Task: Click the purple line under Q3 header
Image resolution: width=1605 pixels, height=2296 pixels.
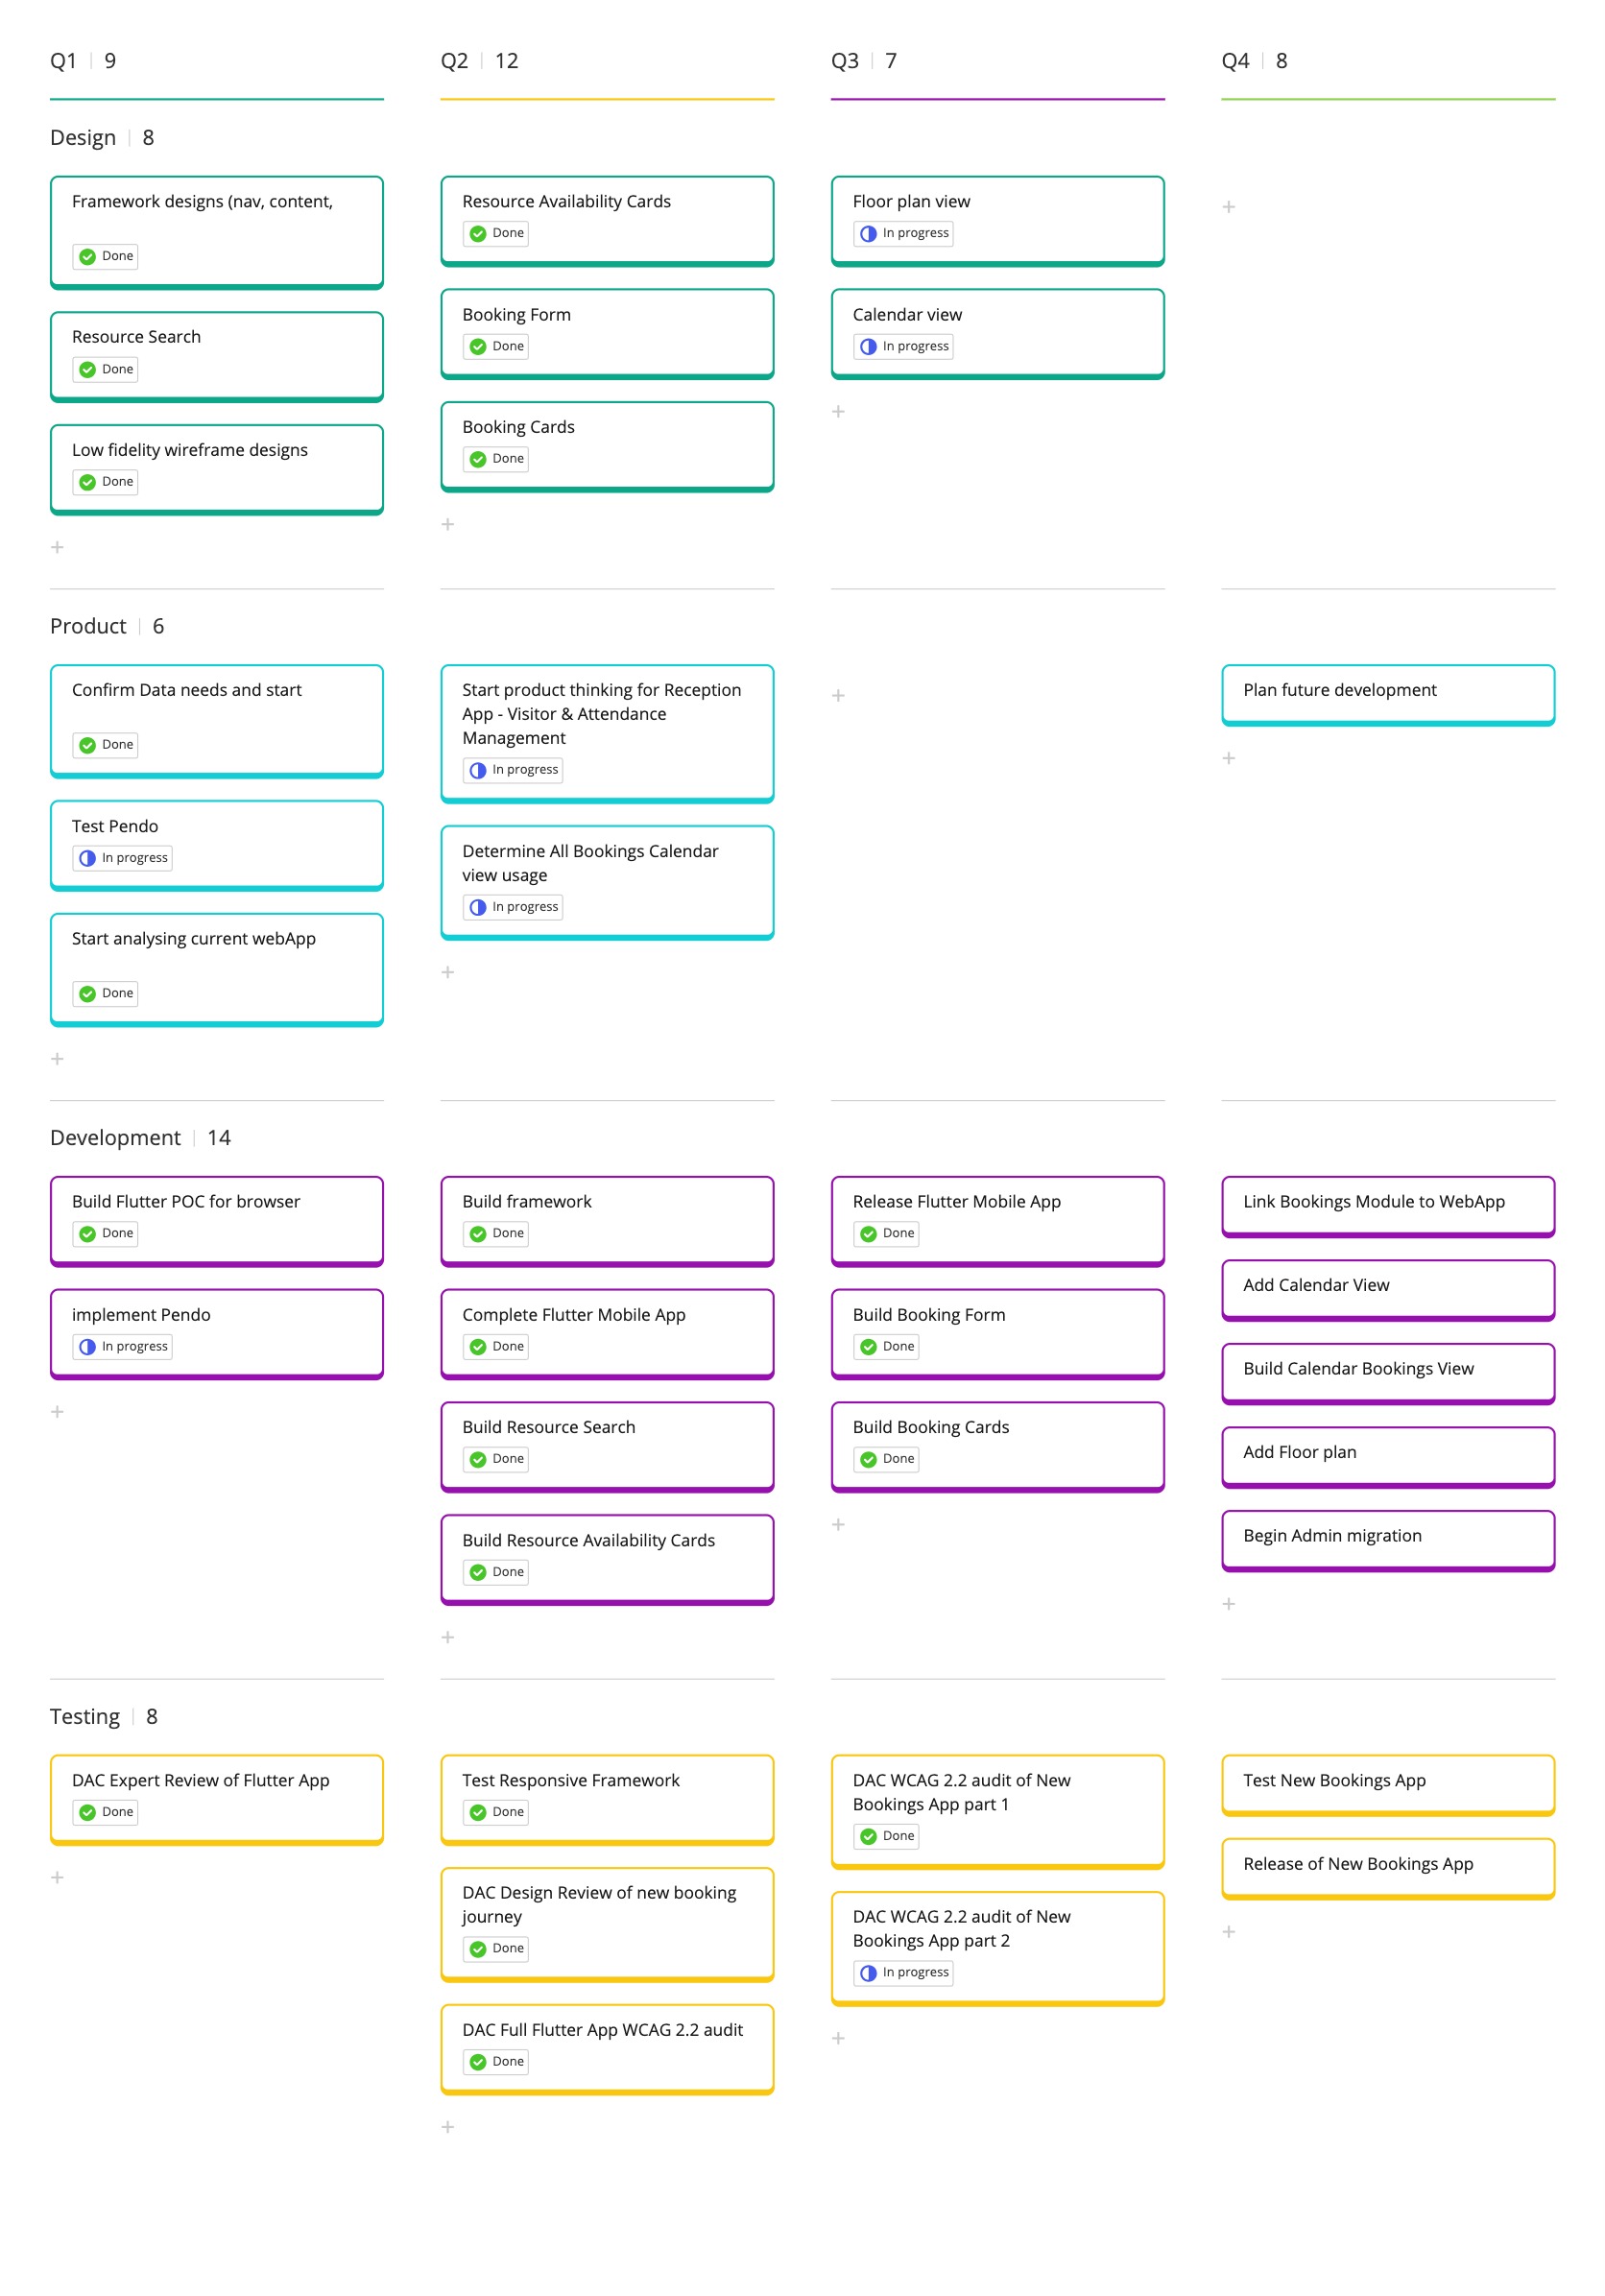Action: coord(996,99)
